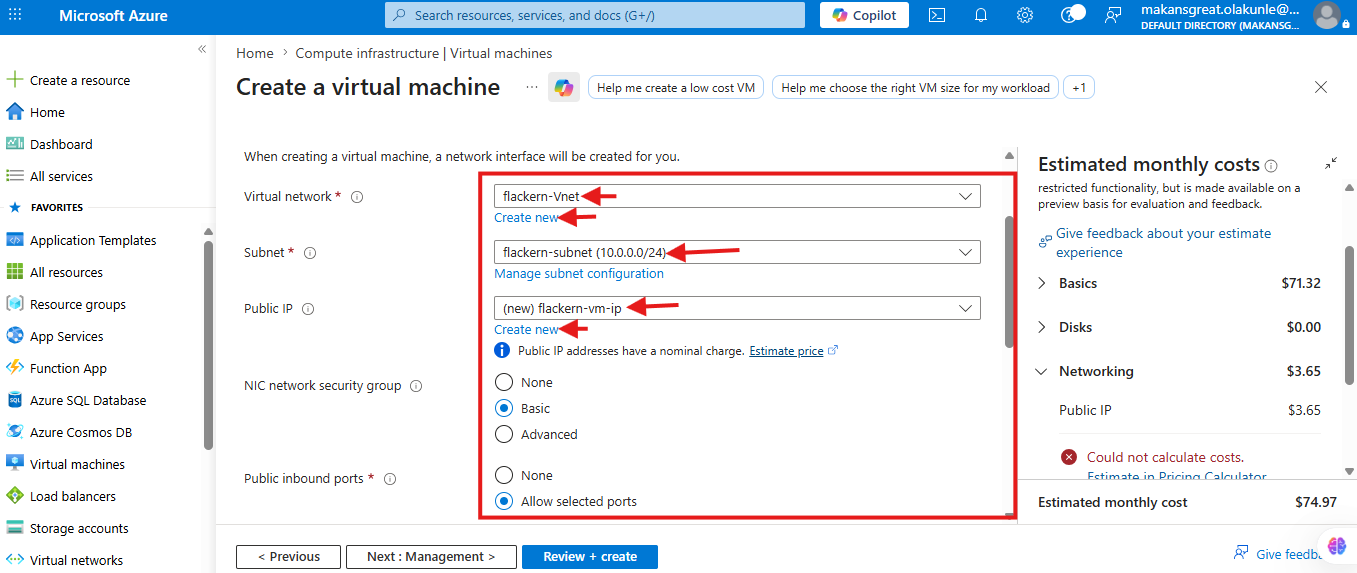
Task: Collapse the left sidebar with double-chevron icon
Action: click(x=202, y=49)
